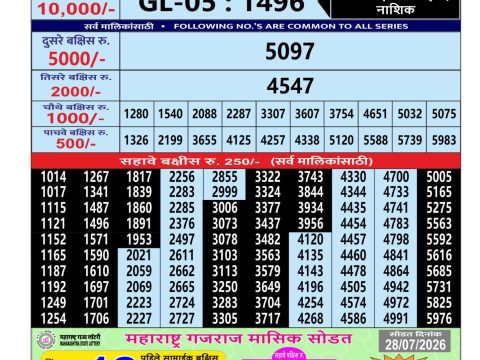Image resolution: width=480 pixels, height=360 pixels.
Task: Click sixth prize number 3305
Action: point(225,318)
